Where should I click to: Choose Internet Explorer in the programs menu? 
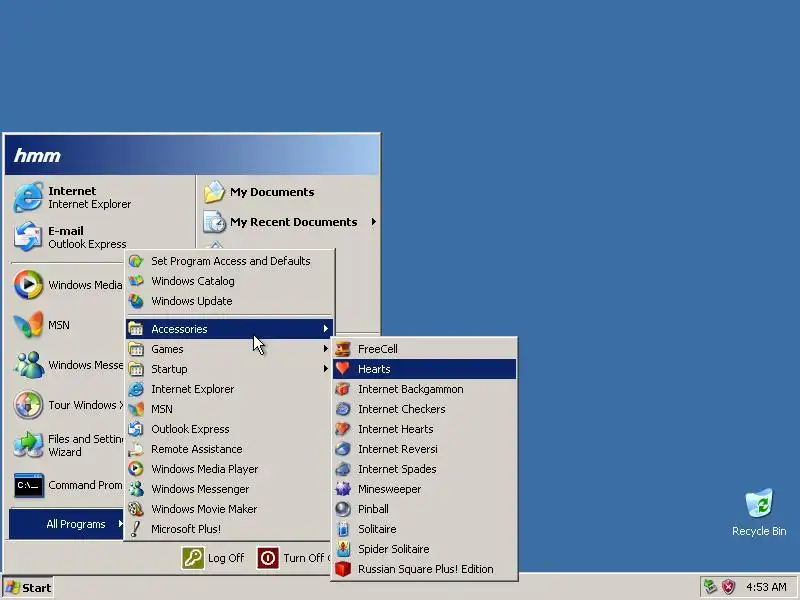point(230,389)
